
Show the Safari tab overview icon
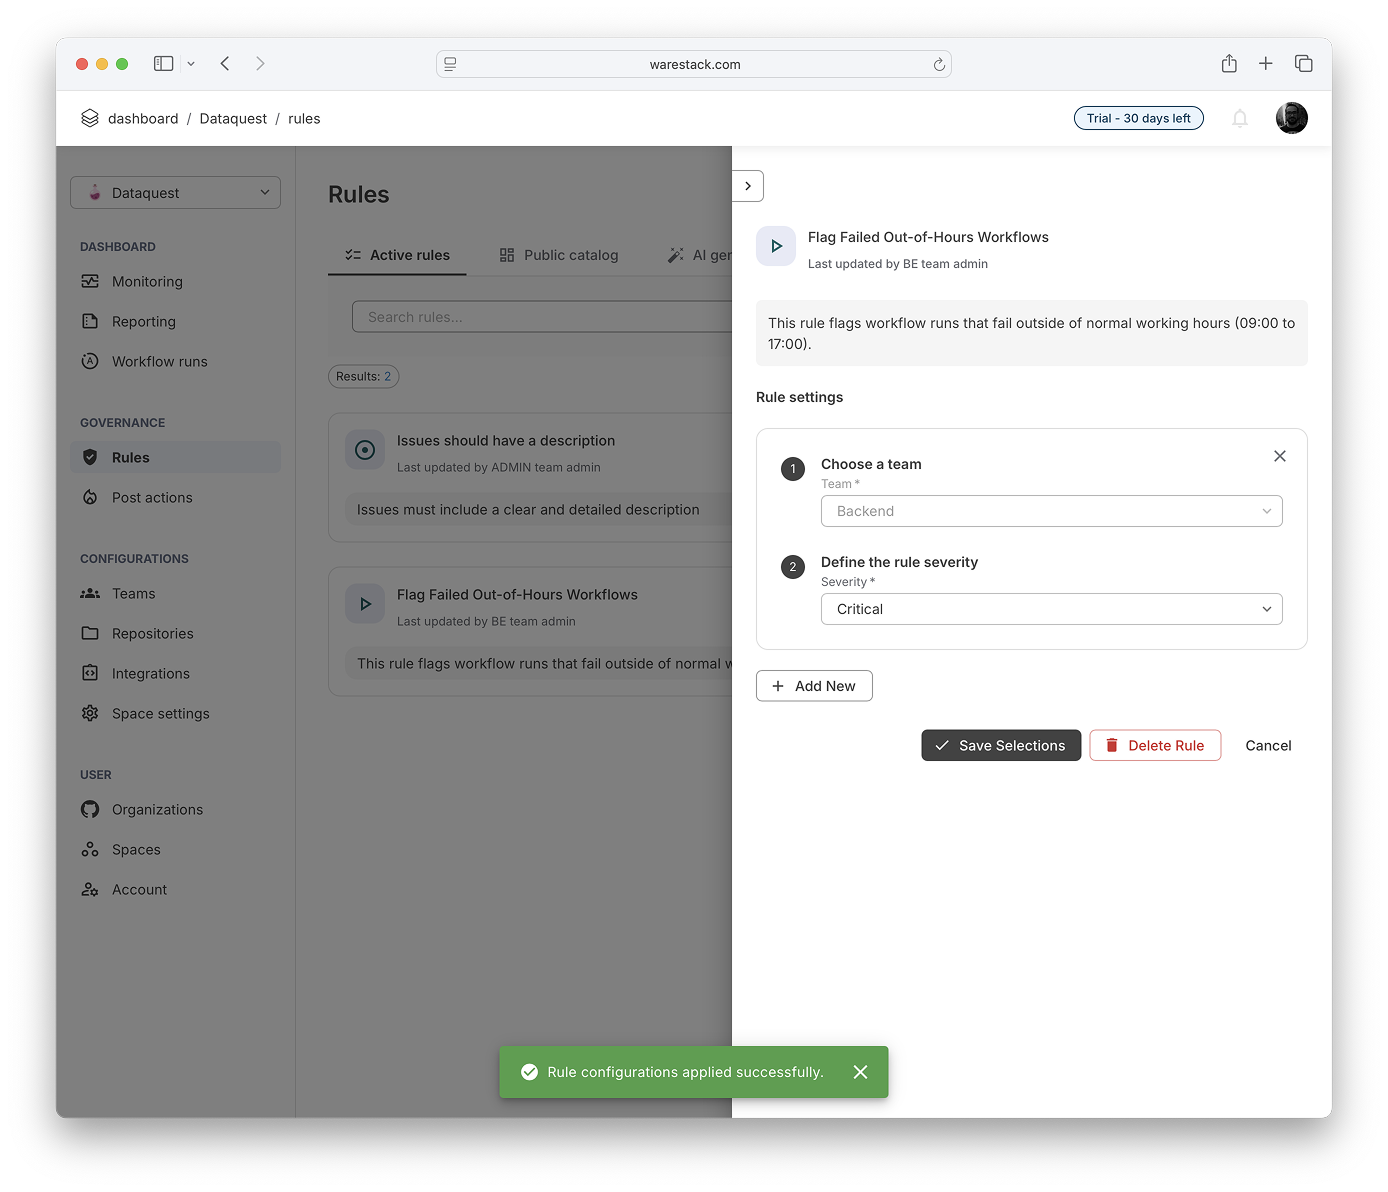tap(1303, 64)
